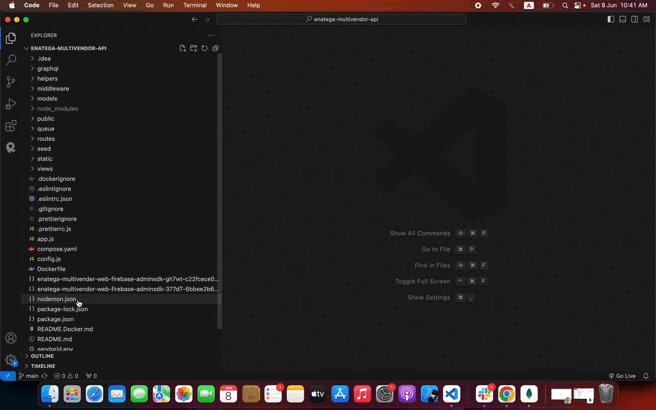The width and height of the screenshot is (656, 410).
Task: Expand the TIMELINE section
Action: [x=43, y=366]
